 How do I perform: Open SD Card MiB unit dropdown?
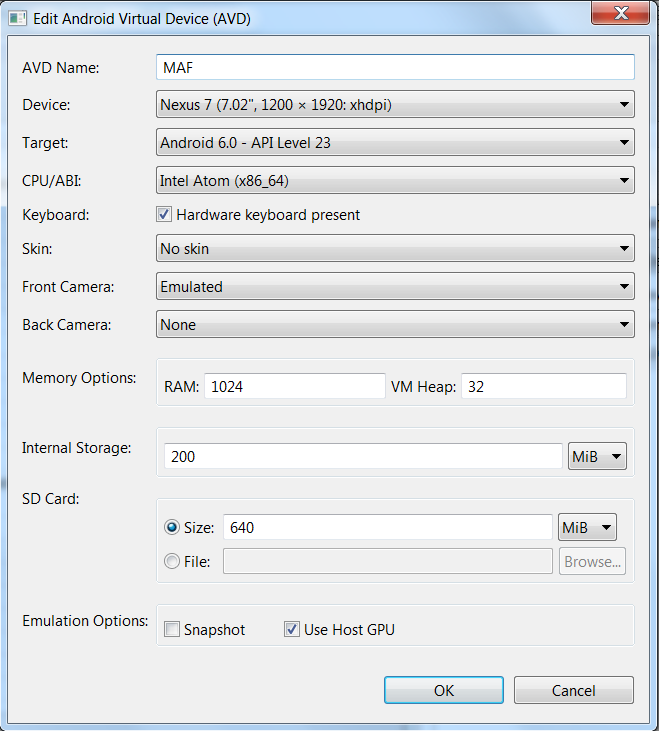[x=587, y=527]
